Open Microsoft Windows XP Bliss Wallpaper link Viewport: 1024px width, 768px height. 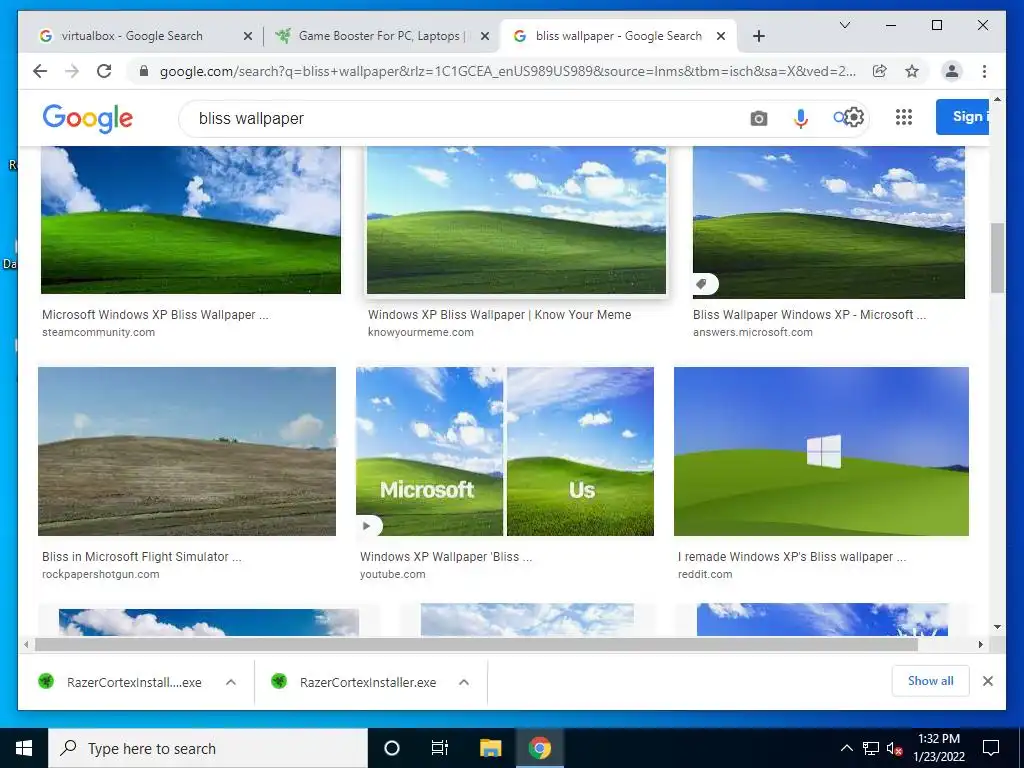point(155,315)
